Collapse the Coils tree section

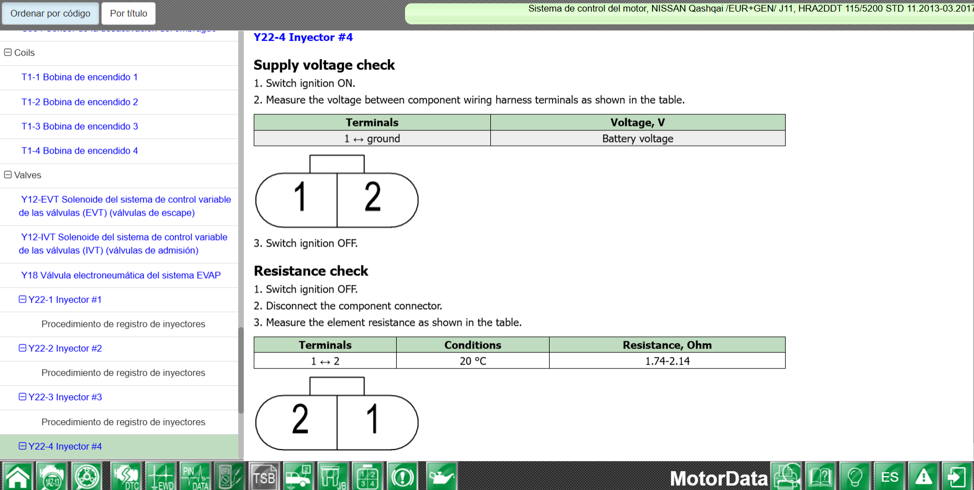8,53
